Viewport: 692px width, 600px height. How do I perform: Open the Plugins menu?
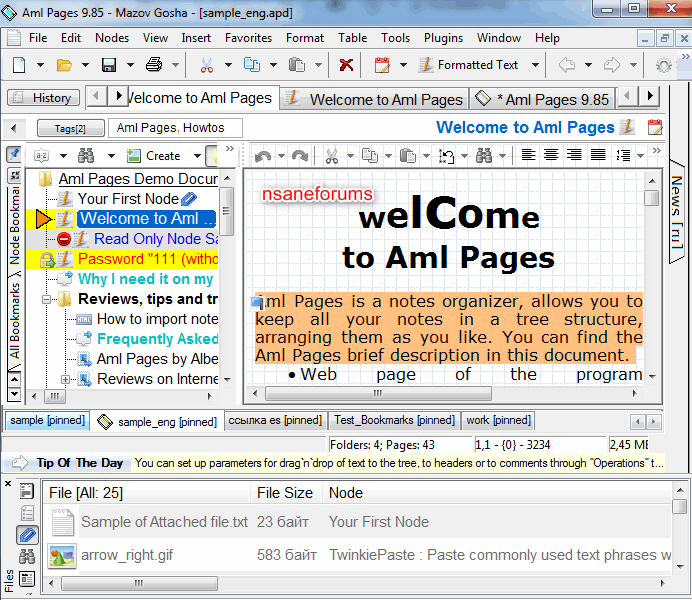[443, 38]
